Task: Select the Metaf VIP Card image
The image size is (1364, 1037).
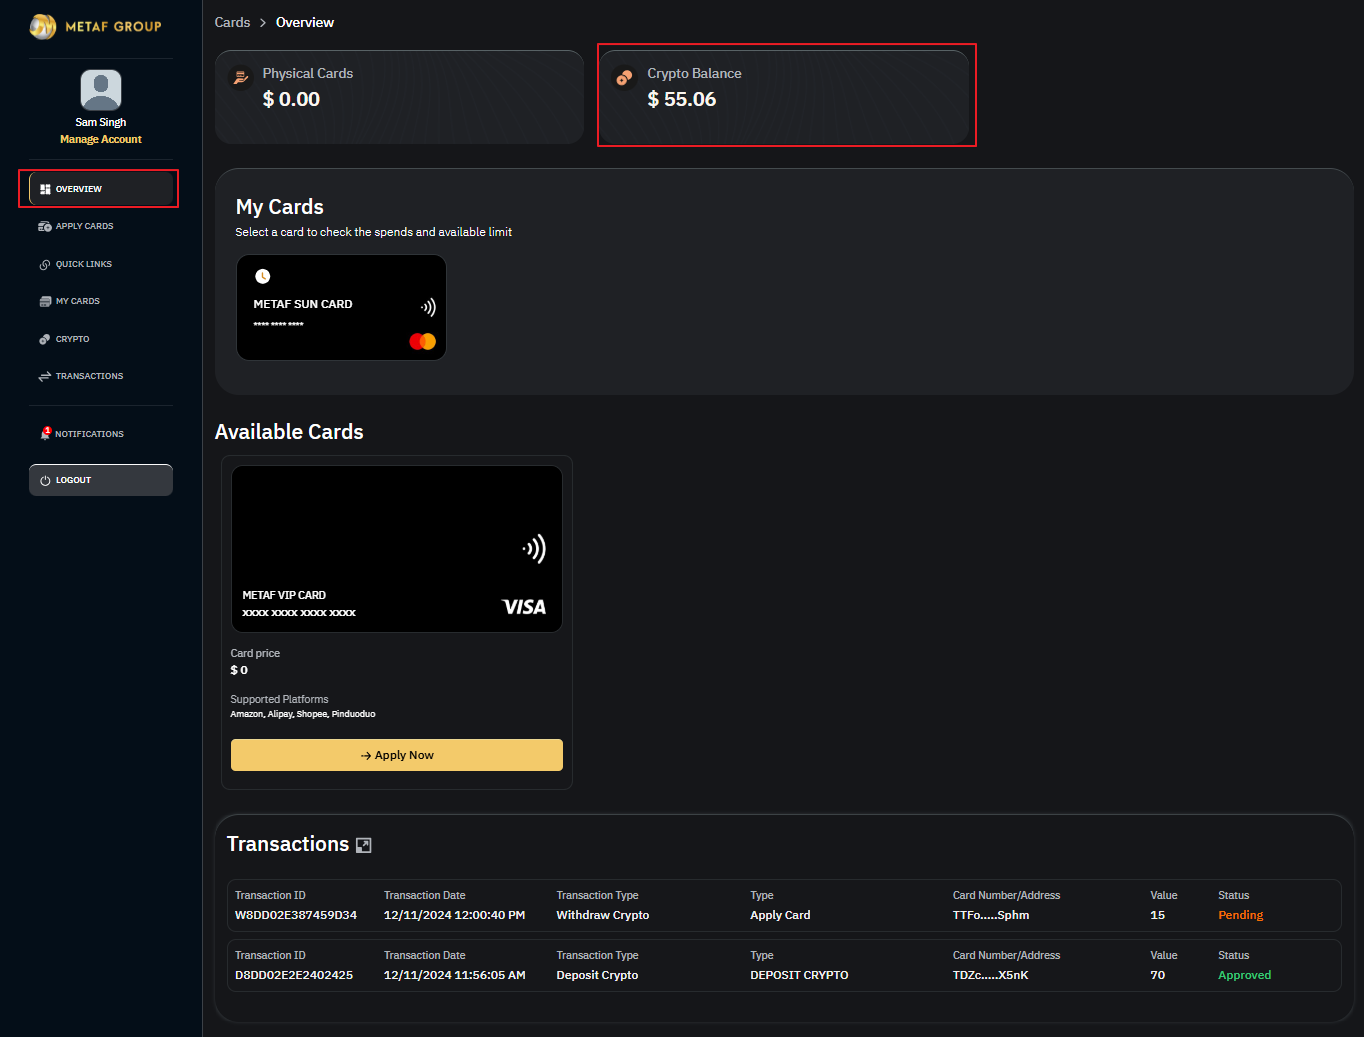Action: (397, 549)
